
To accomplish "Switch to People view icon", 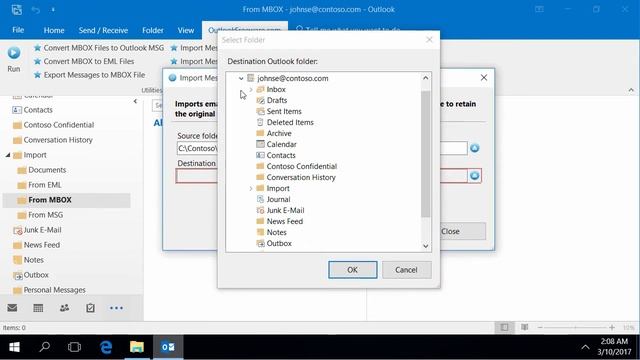I will [64, 308].
